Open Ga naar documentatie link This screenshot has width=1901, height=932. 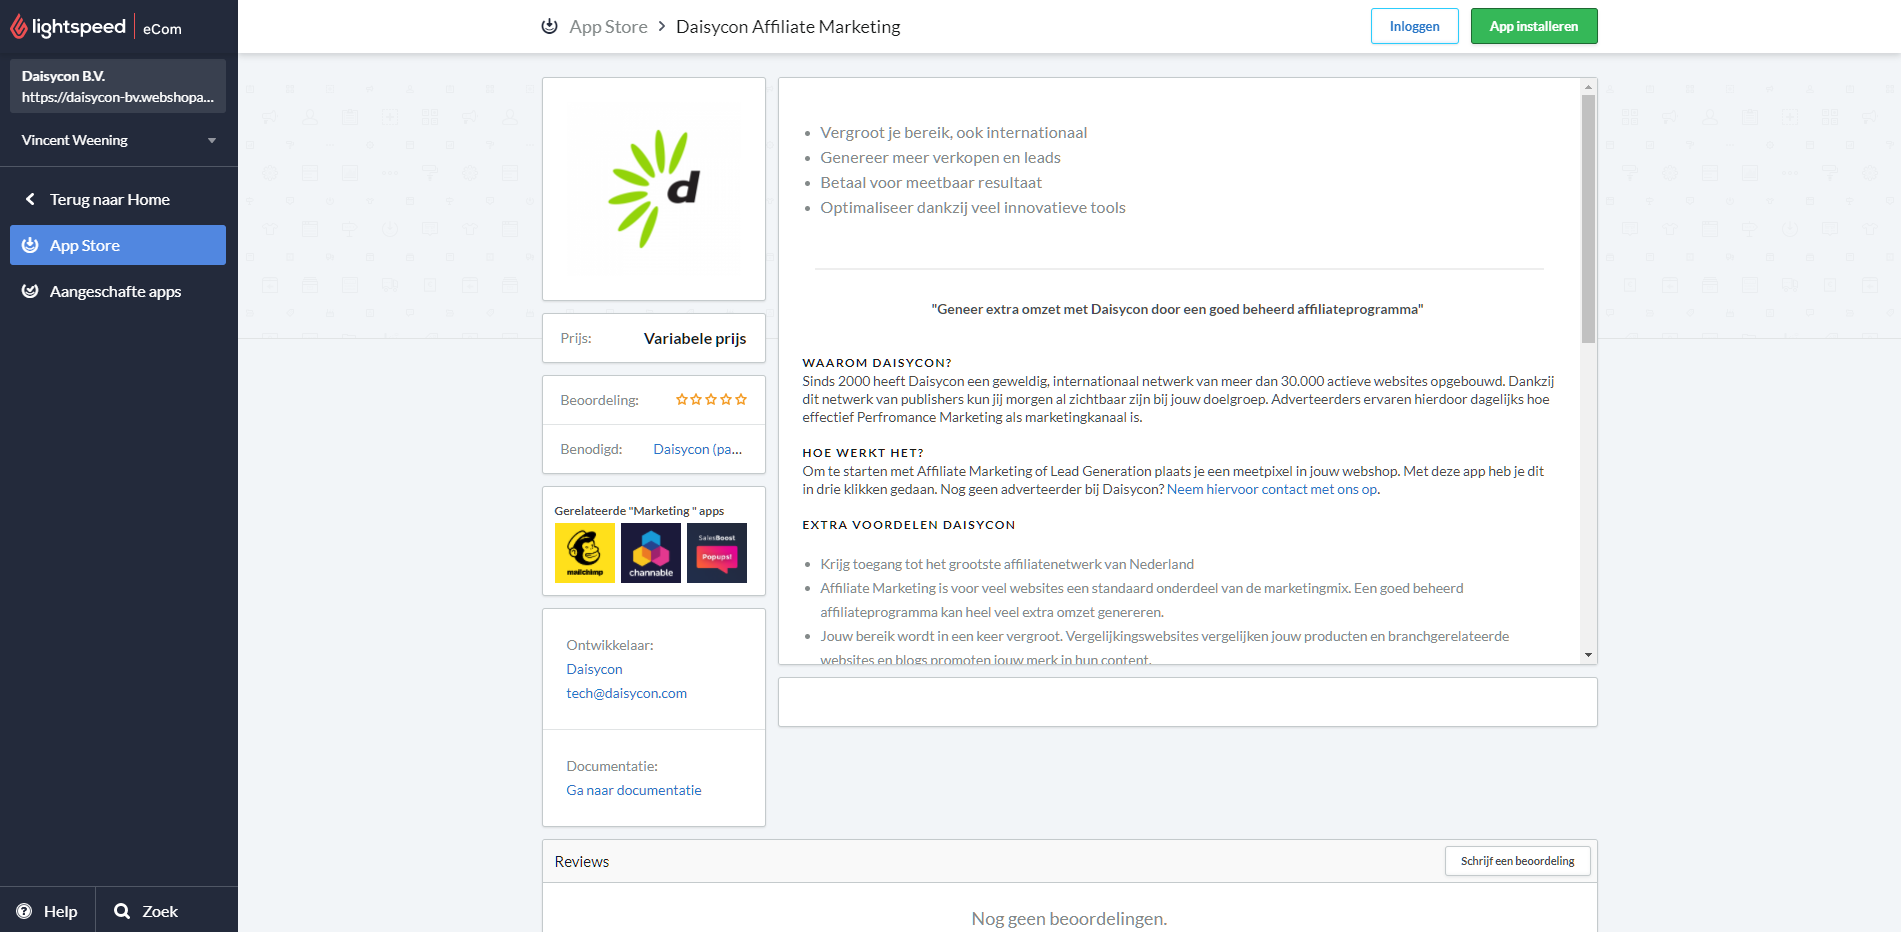coord(634,790)
